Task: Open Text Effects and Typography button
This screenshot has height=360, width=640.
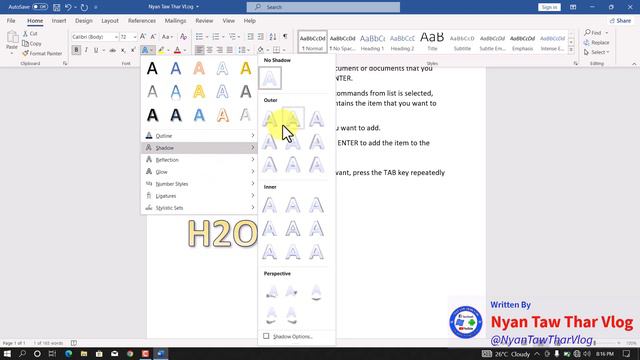Action: click(x=145, y=50)
